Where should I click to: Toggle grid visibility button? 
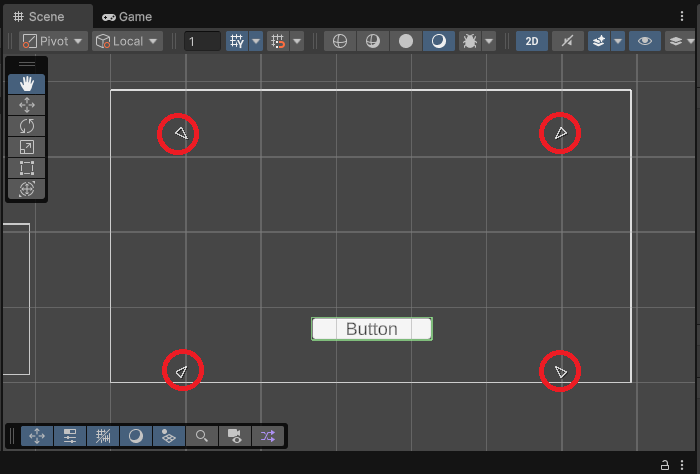point(237,42)
